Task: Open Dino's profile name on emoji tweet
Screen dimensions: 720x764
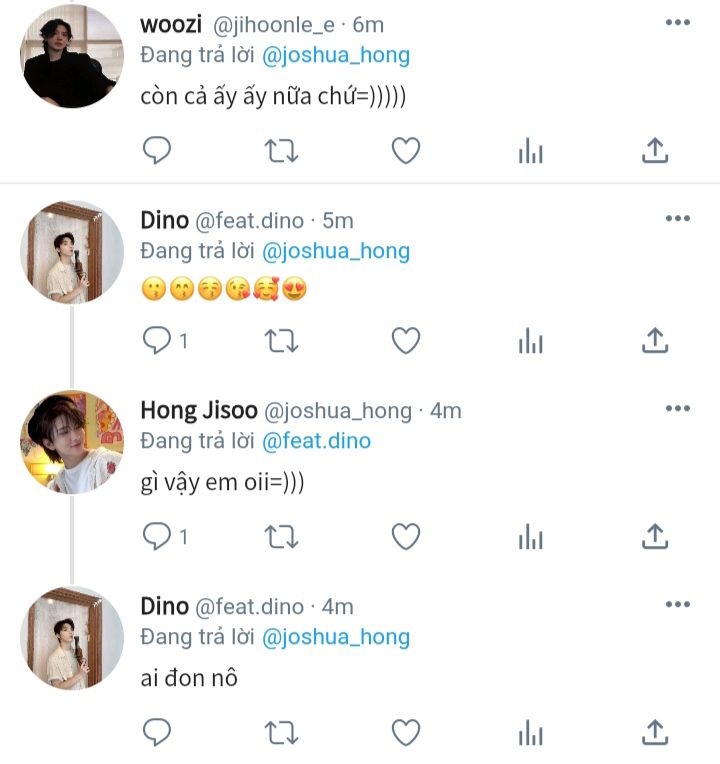Action: tap(165, 220)
